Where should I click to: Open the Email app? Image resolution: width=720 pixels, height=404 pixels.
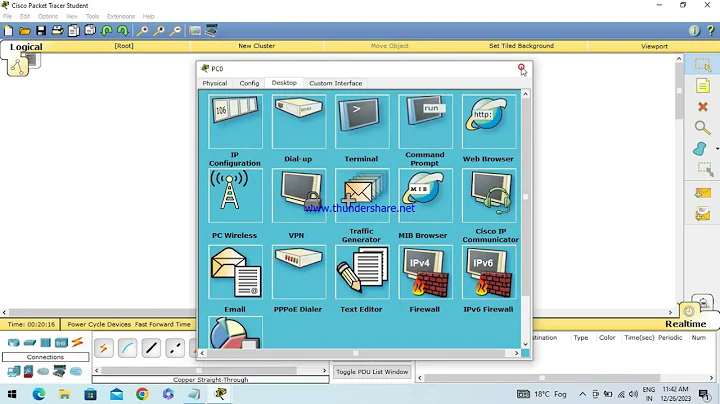point(235,272)
